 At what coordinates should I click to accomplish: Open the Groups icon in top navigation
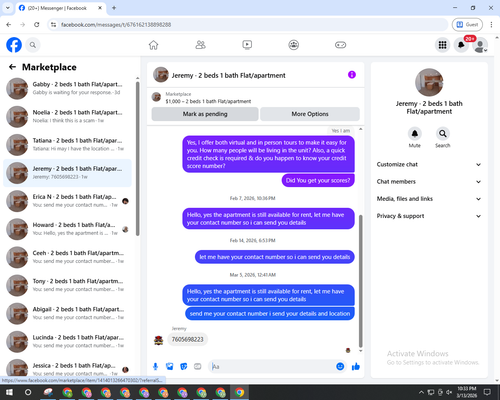tap(294, 45)
